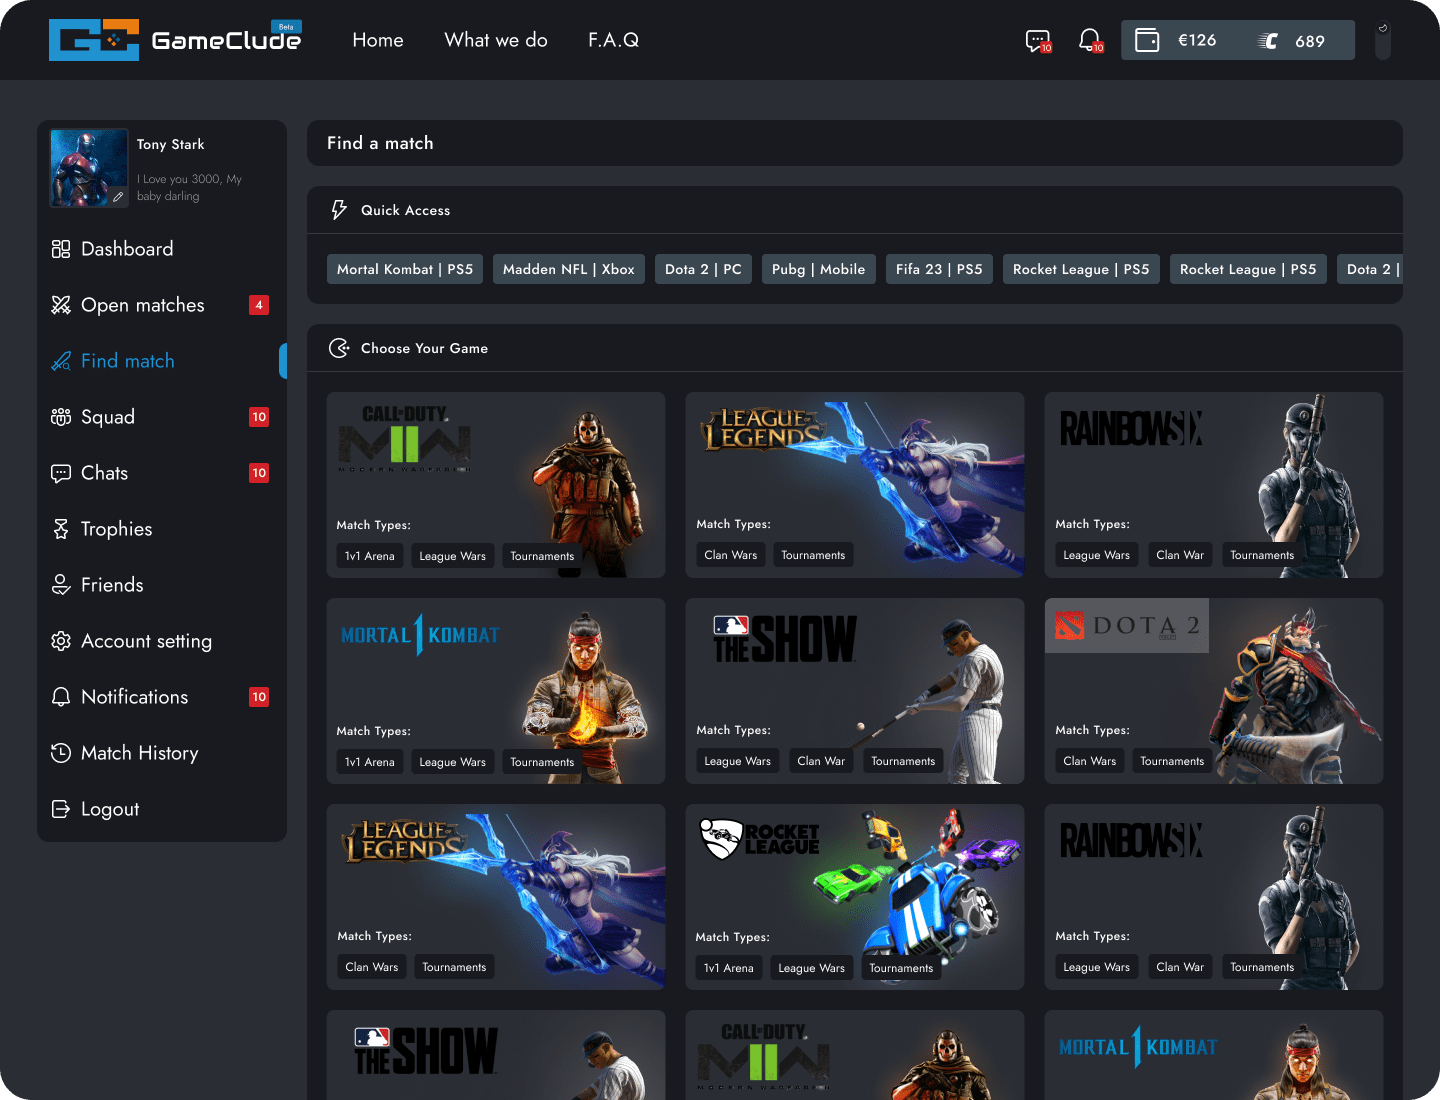This screenshot has width=1440, height=1100.
Task: Click the coin icon beside 689
Action: (1268, 41)
